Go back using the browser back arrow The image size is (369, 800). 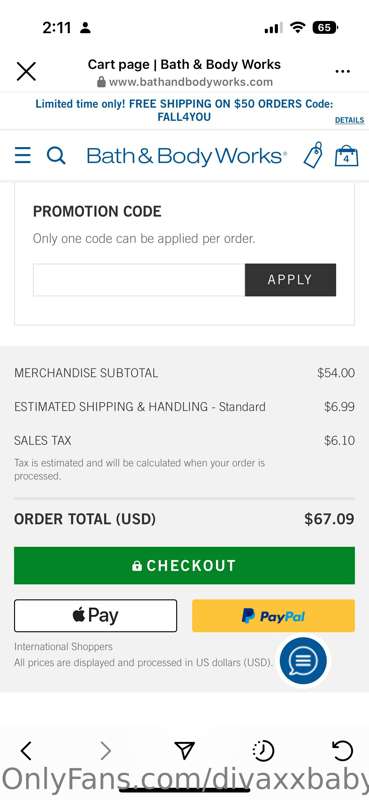(26, 751)
